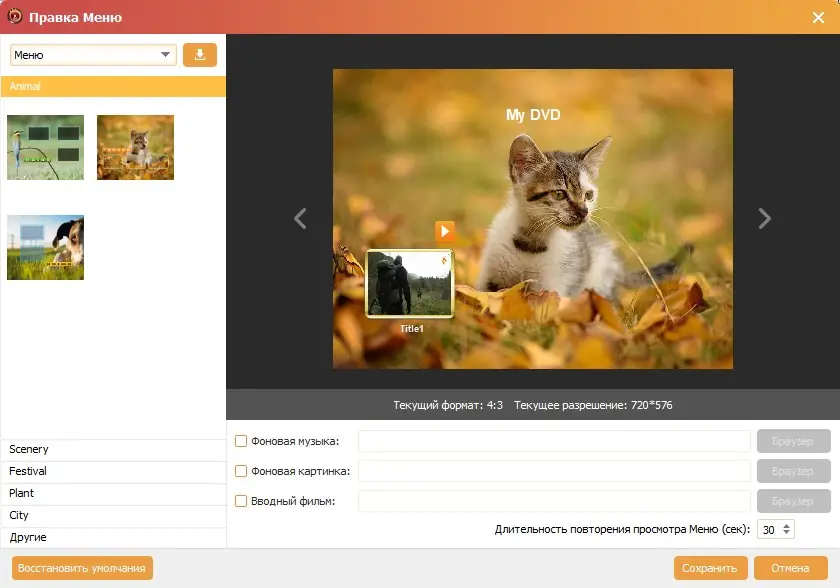Screen dimensions: 840x588
Task: Click the right arrow to view next template
Action: 764,217
